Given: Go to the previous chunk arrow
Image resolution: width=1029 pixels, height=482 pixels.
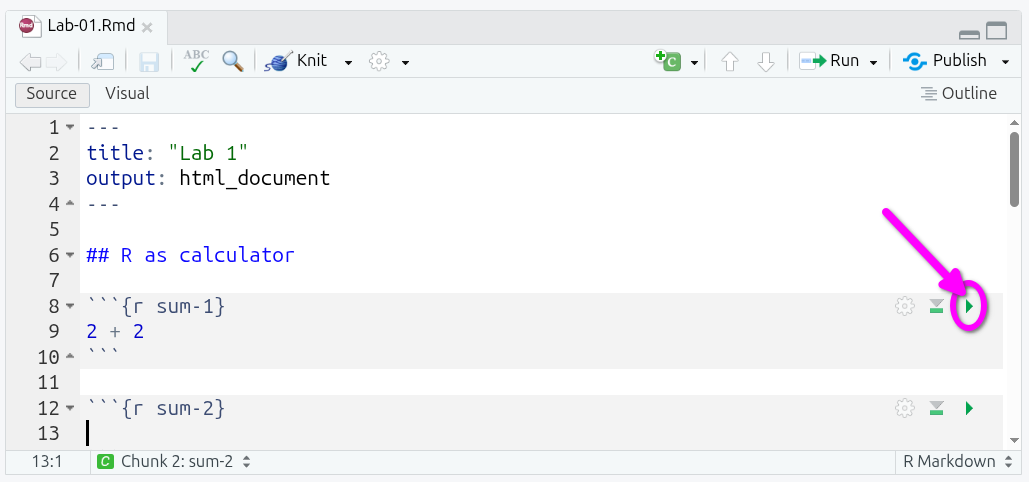Looking at the screenshot, I should point(729,62).
